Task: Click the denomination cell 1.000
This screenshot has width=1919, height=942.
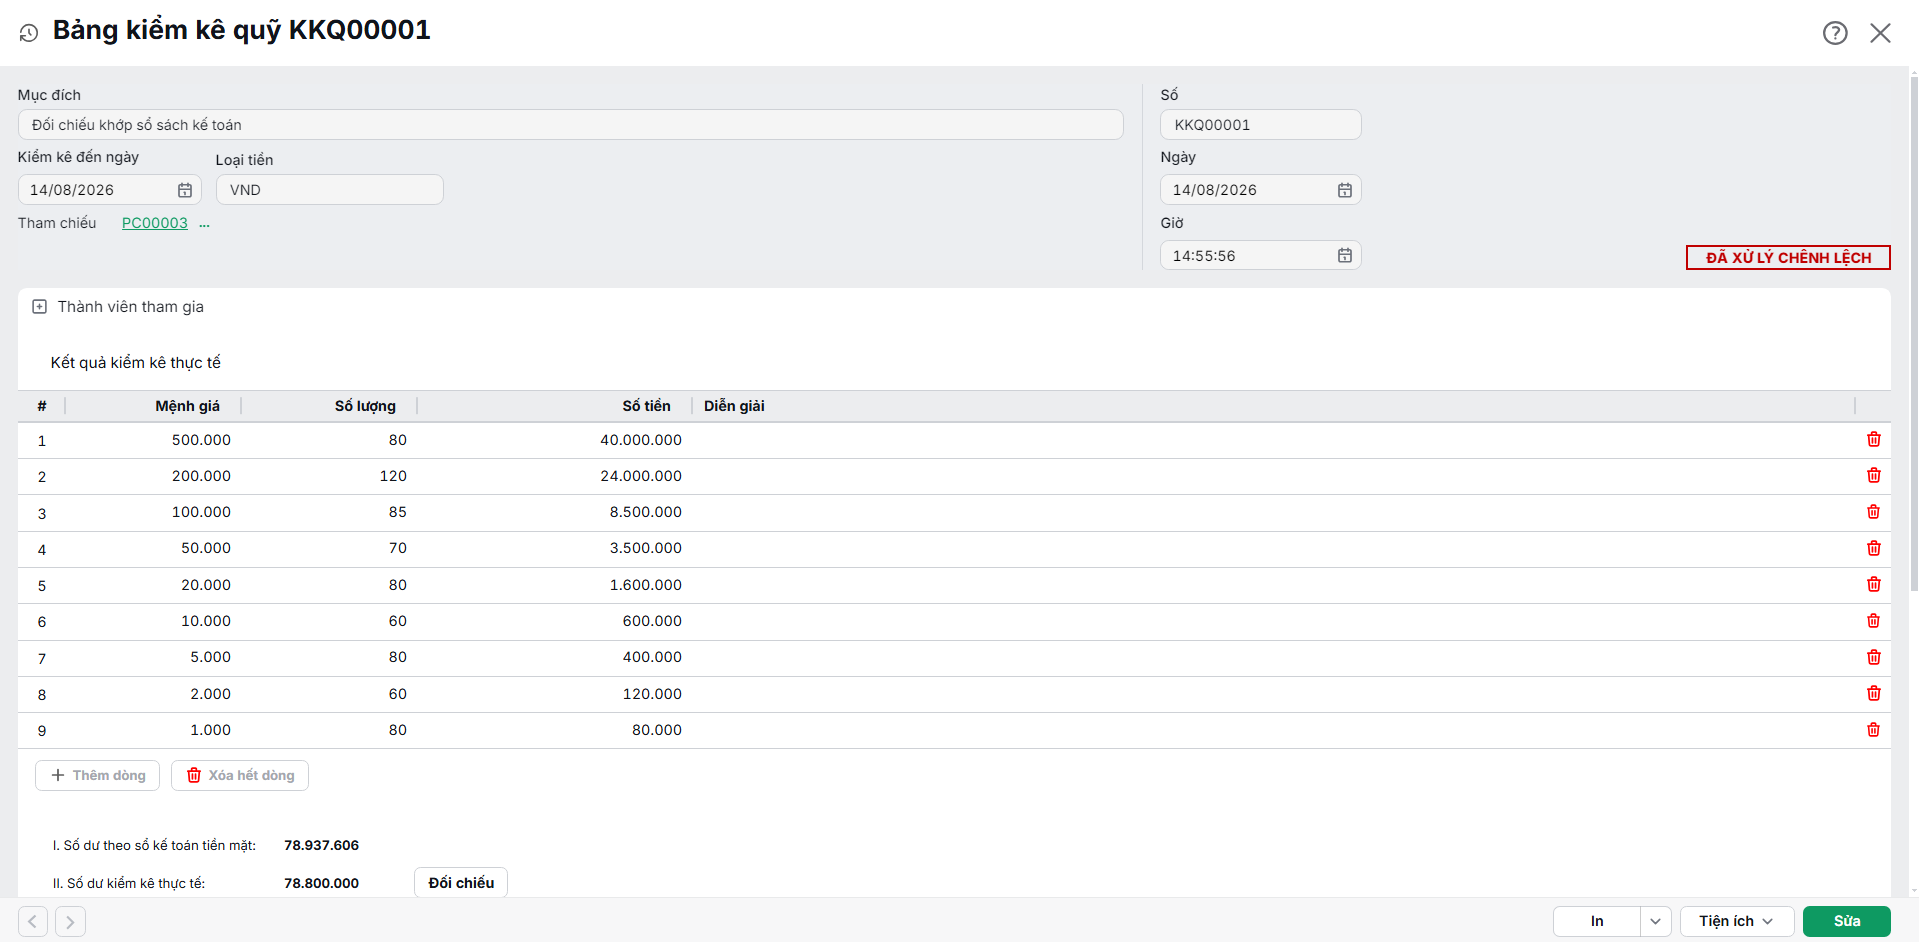Action: (x=211, y=730)
